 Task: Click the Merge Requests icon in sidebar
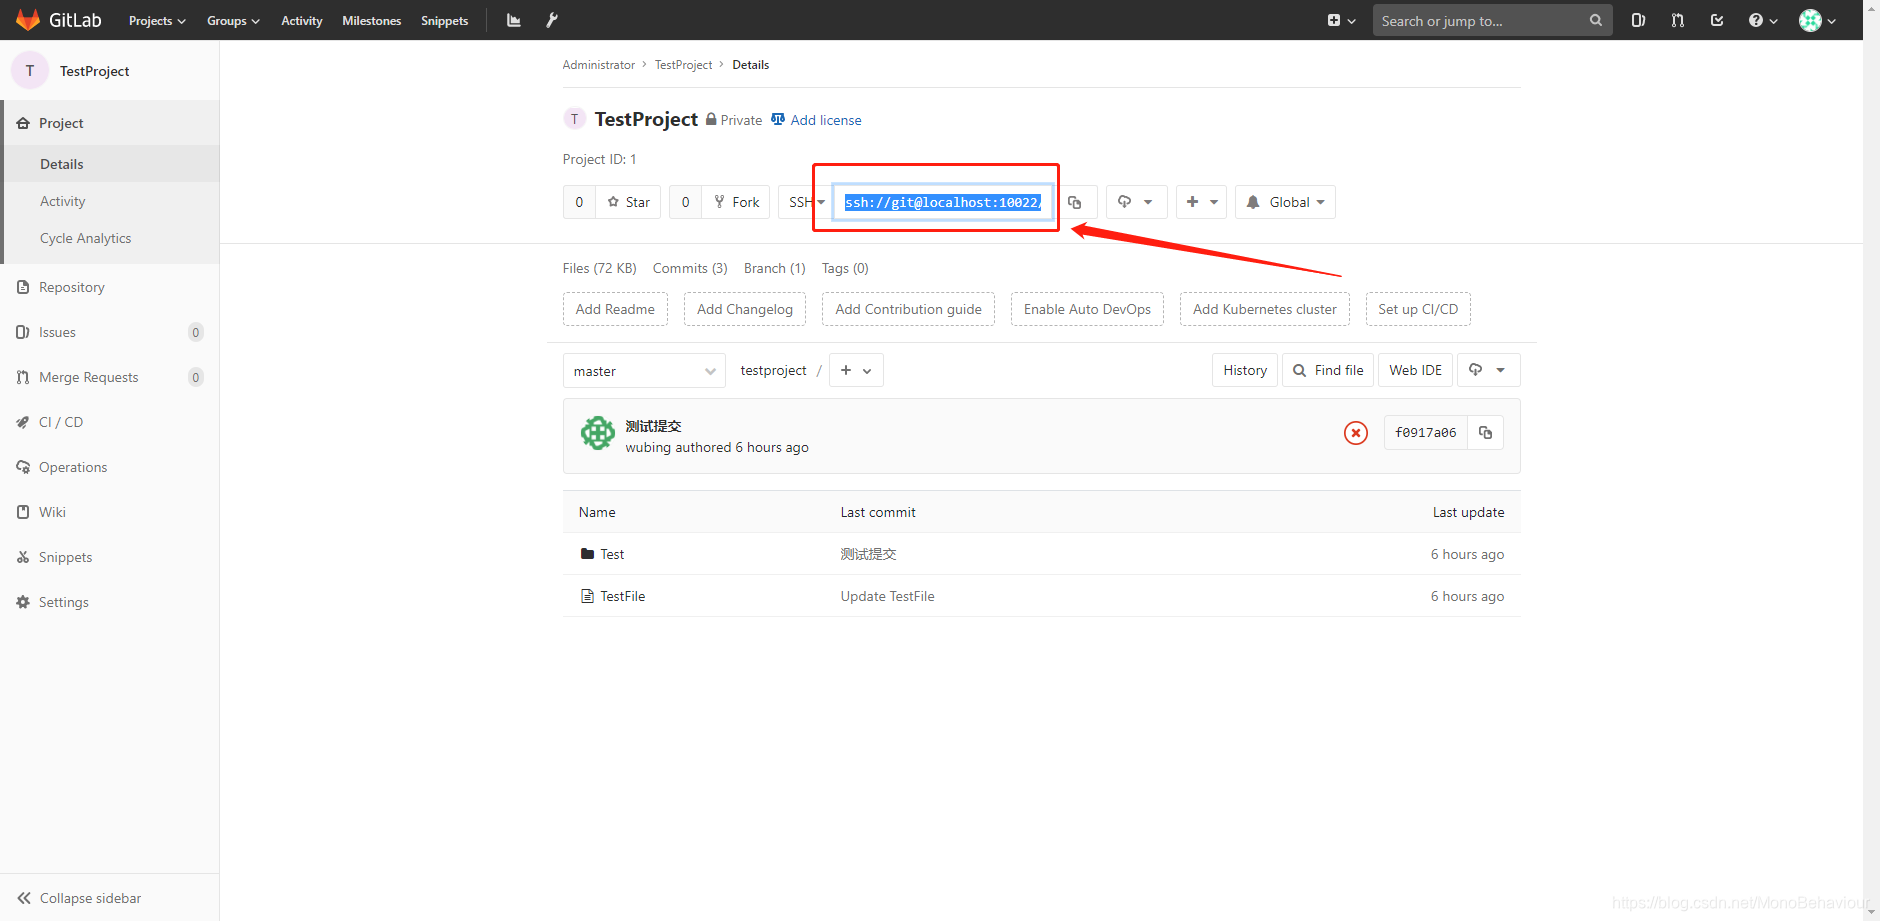(23, 377)
